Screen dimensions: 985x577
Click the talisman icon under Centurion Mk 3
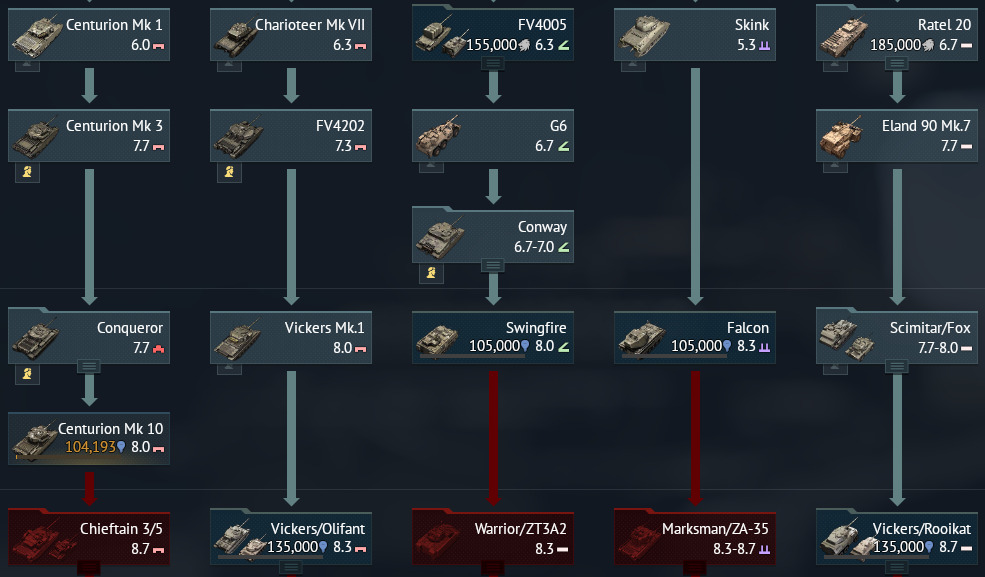pyautogui.click(x=27, y=171)
